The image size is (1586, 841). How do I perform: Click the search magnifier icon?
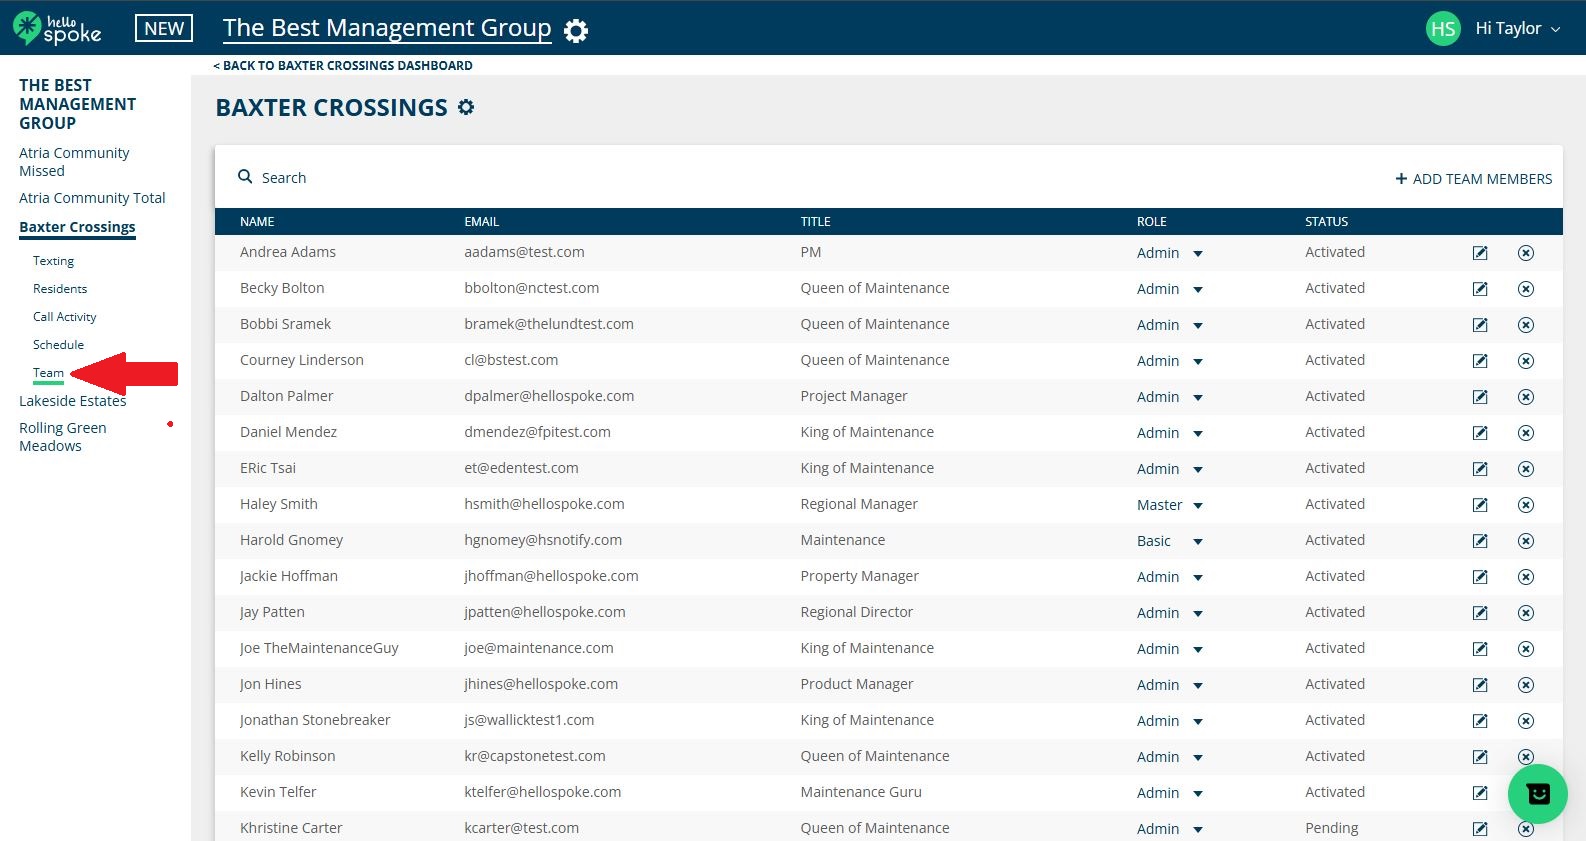(245, 177)
